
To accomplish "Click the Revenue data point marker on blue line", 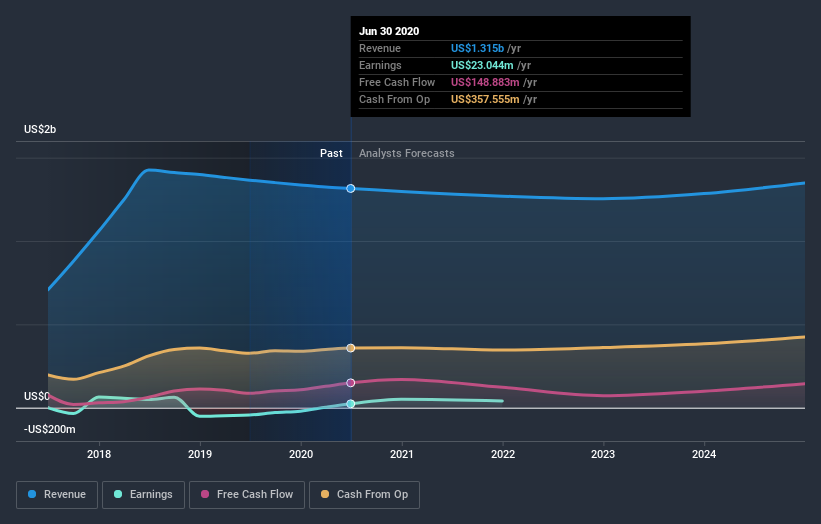I will (351, 188).
